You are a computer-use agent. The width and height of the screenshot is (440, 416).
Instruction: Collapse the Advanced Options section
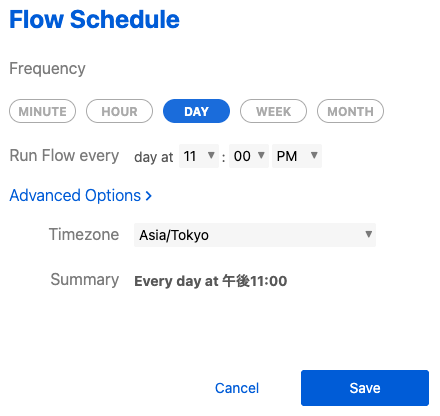point(80,196)
